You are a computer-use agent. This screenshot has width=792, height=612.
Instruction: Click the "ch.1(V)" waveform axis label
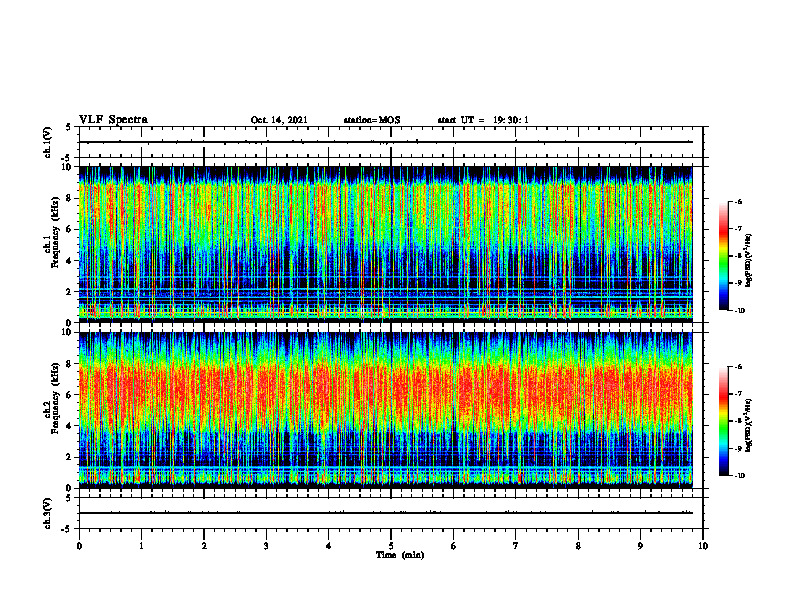[x=47, y=142]
